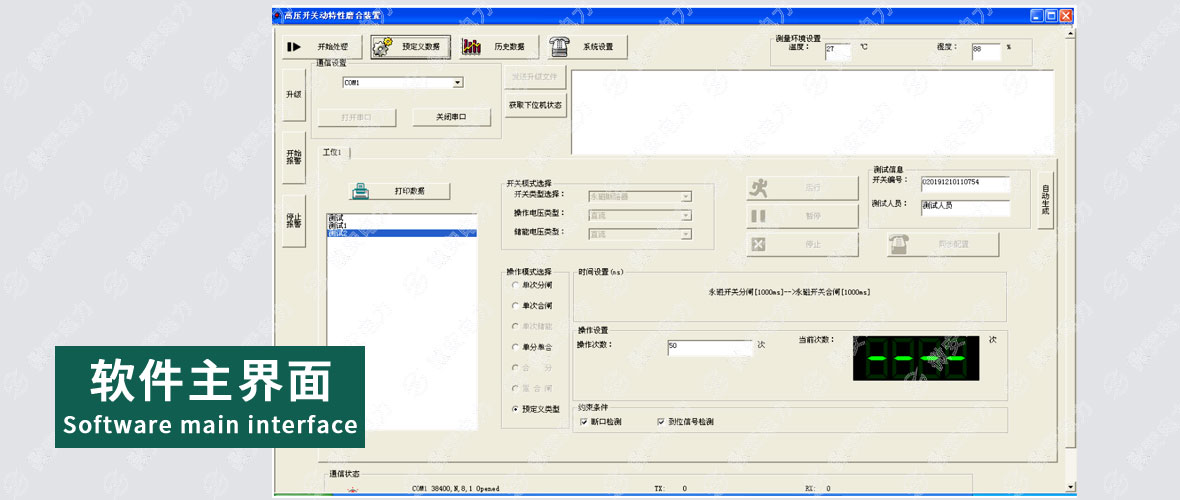Viewport: 1180px width, 500px height.
Task: Click the 运行 running-man icon button
Action: [802, 188]
